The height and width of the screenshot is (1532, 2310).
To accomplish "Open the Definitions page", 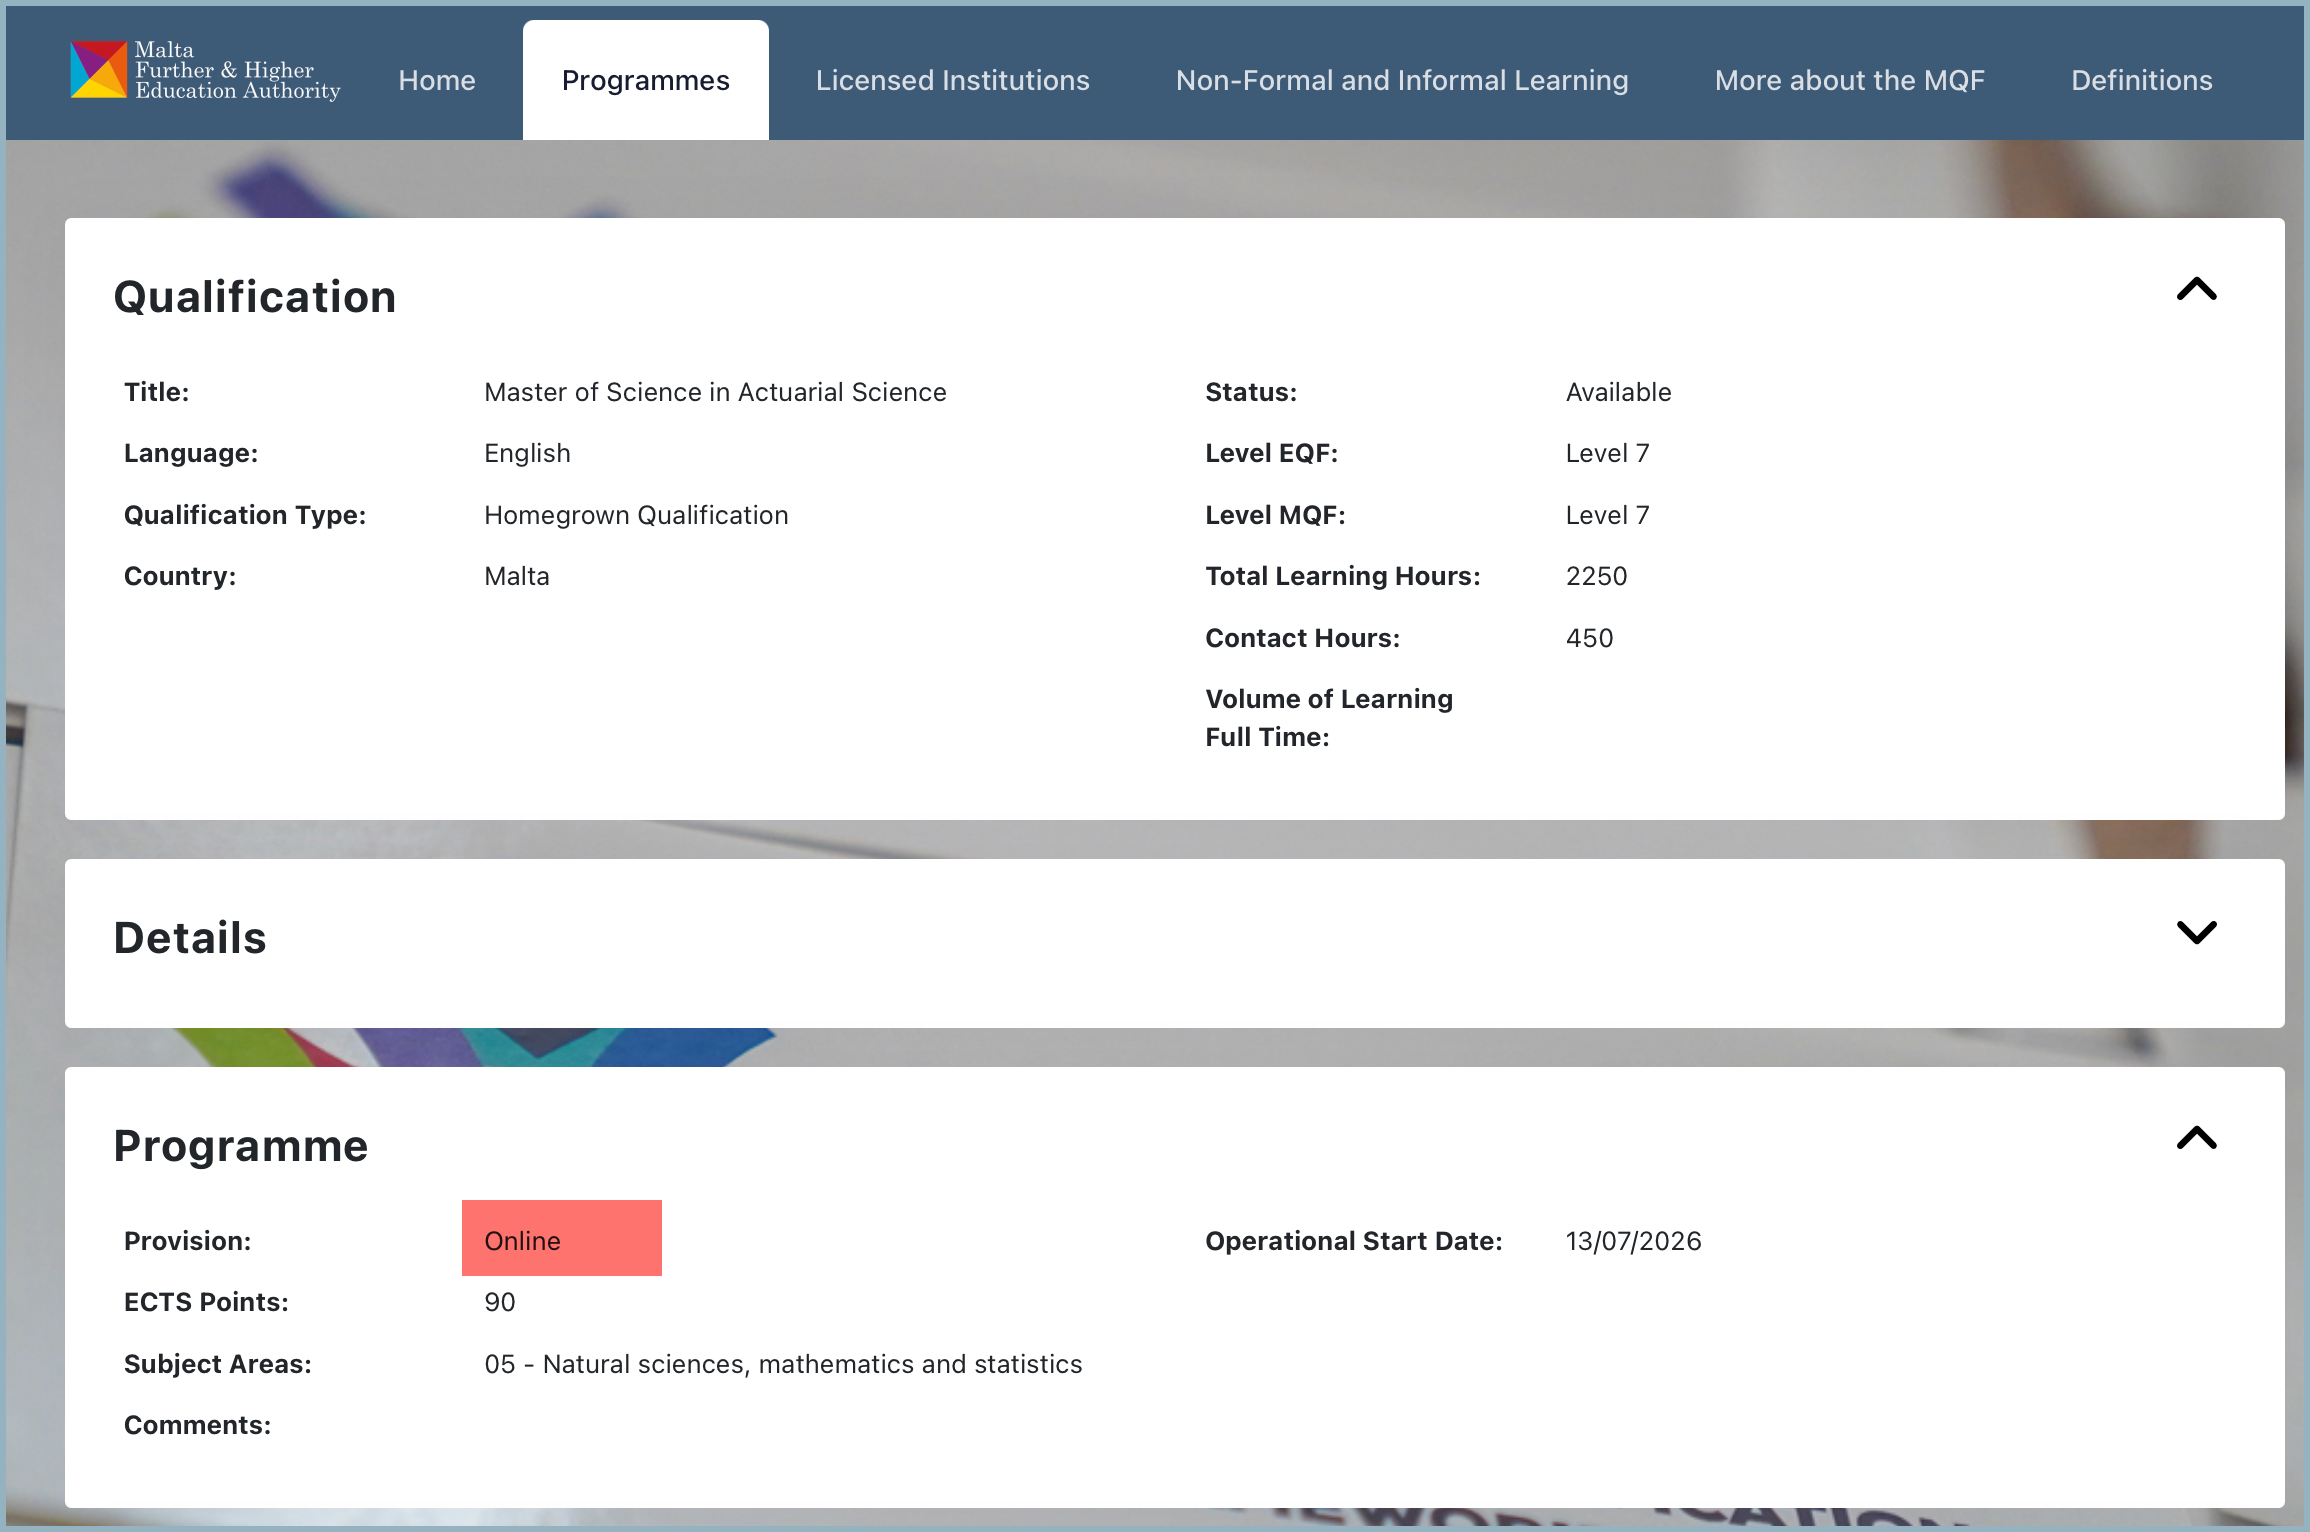I will (x=2141, y=80).
